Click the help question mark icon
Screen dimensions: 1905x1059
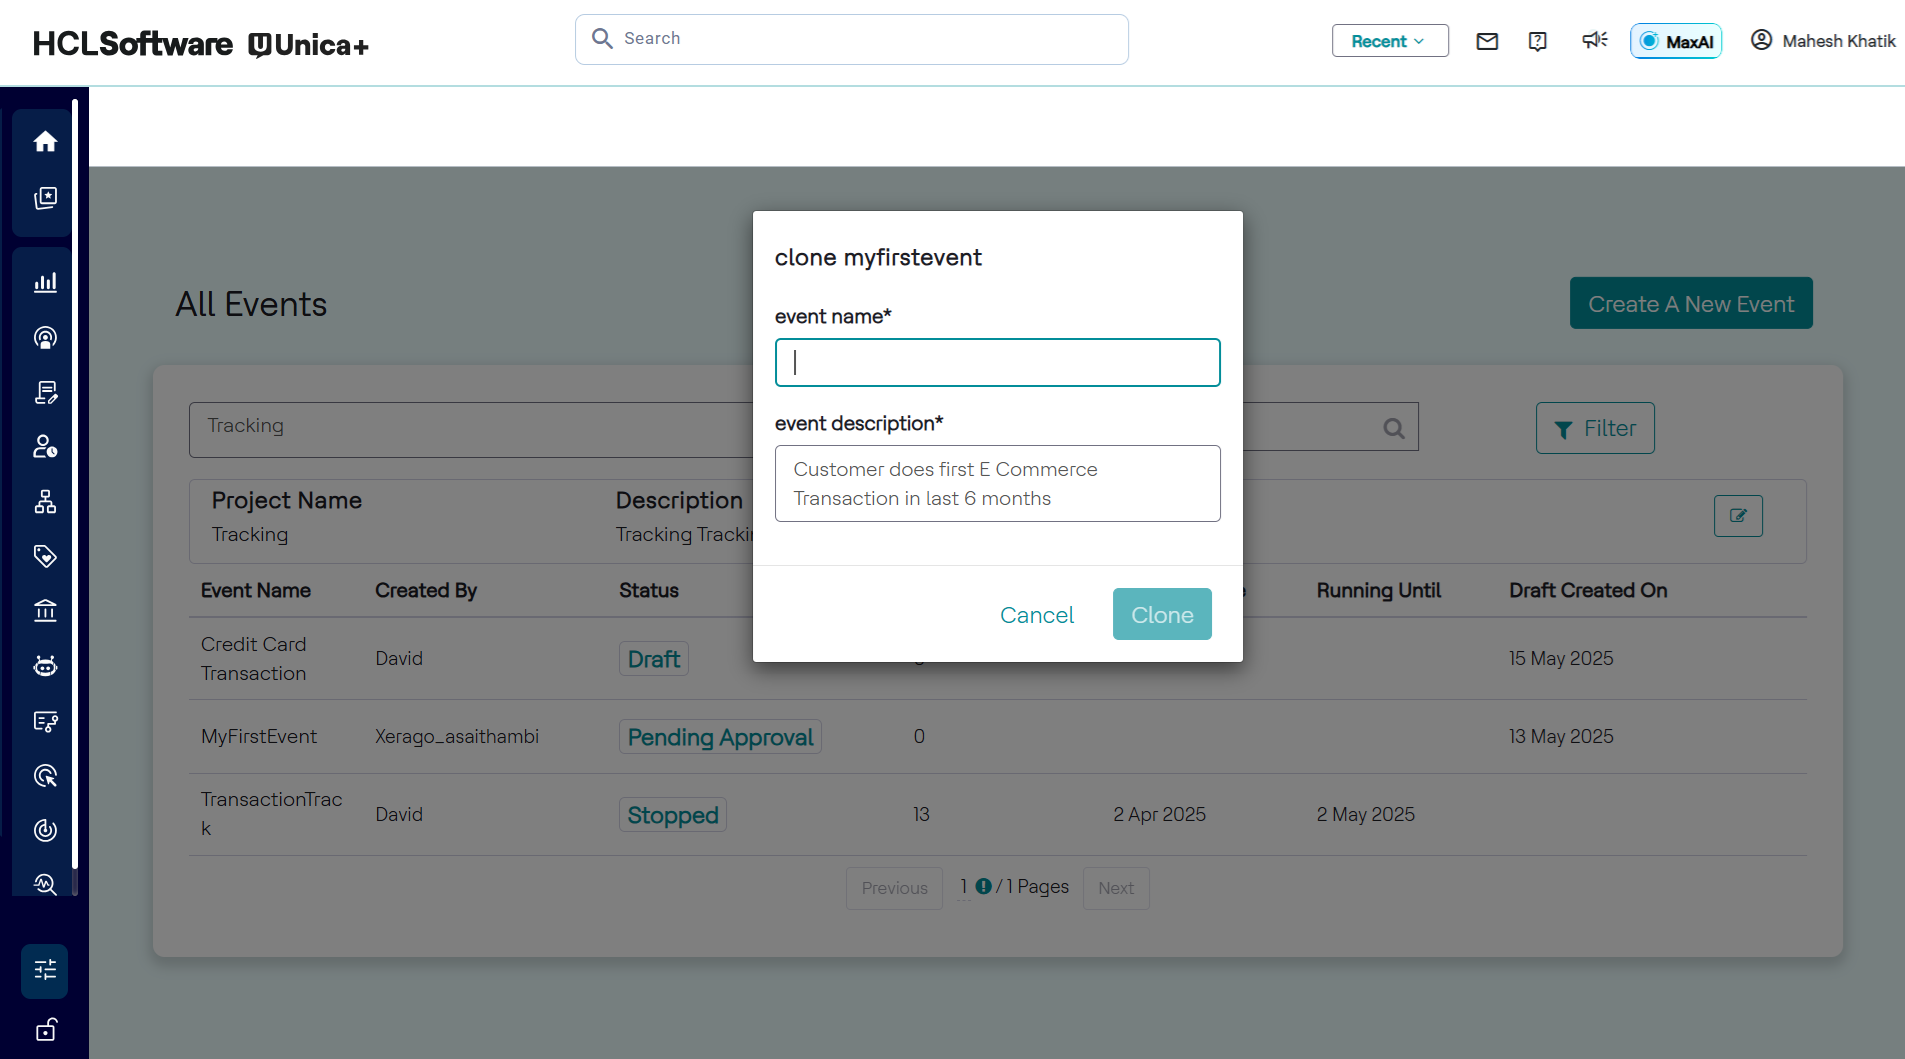pos(1538,41)
